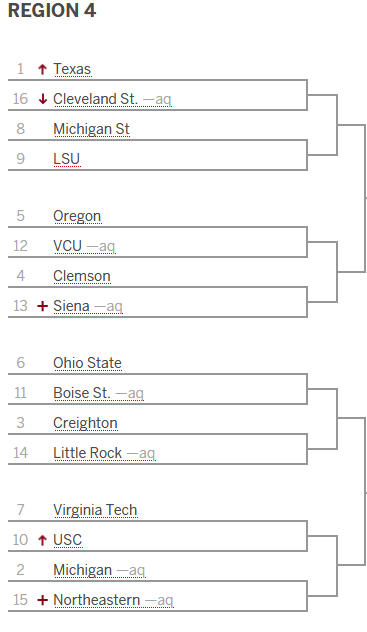Click the Creighton team name

coord(85,423)
